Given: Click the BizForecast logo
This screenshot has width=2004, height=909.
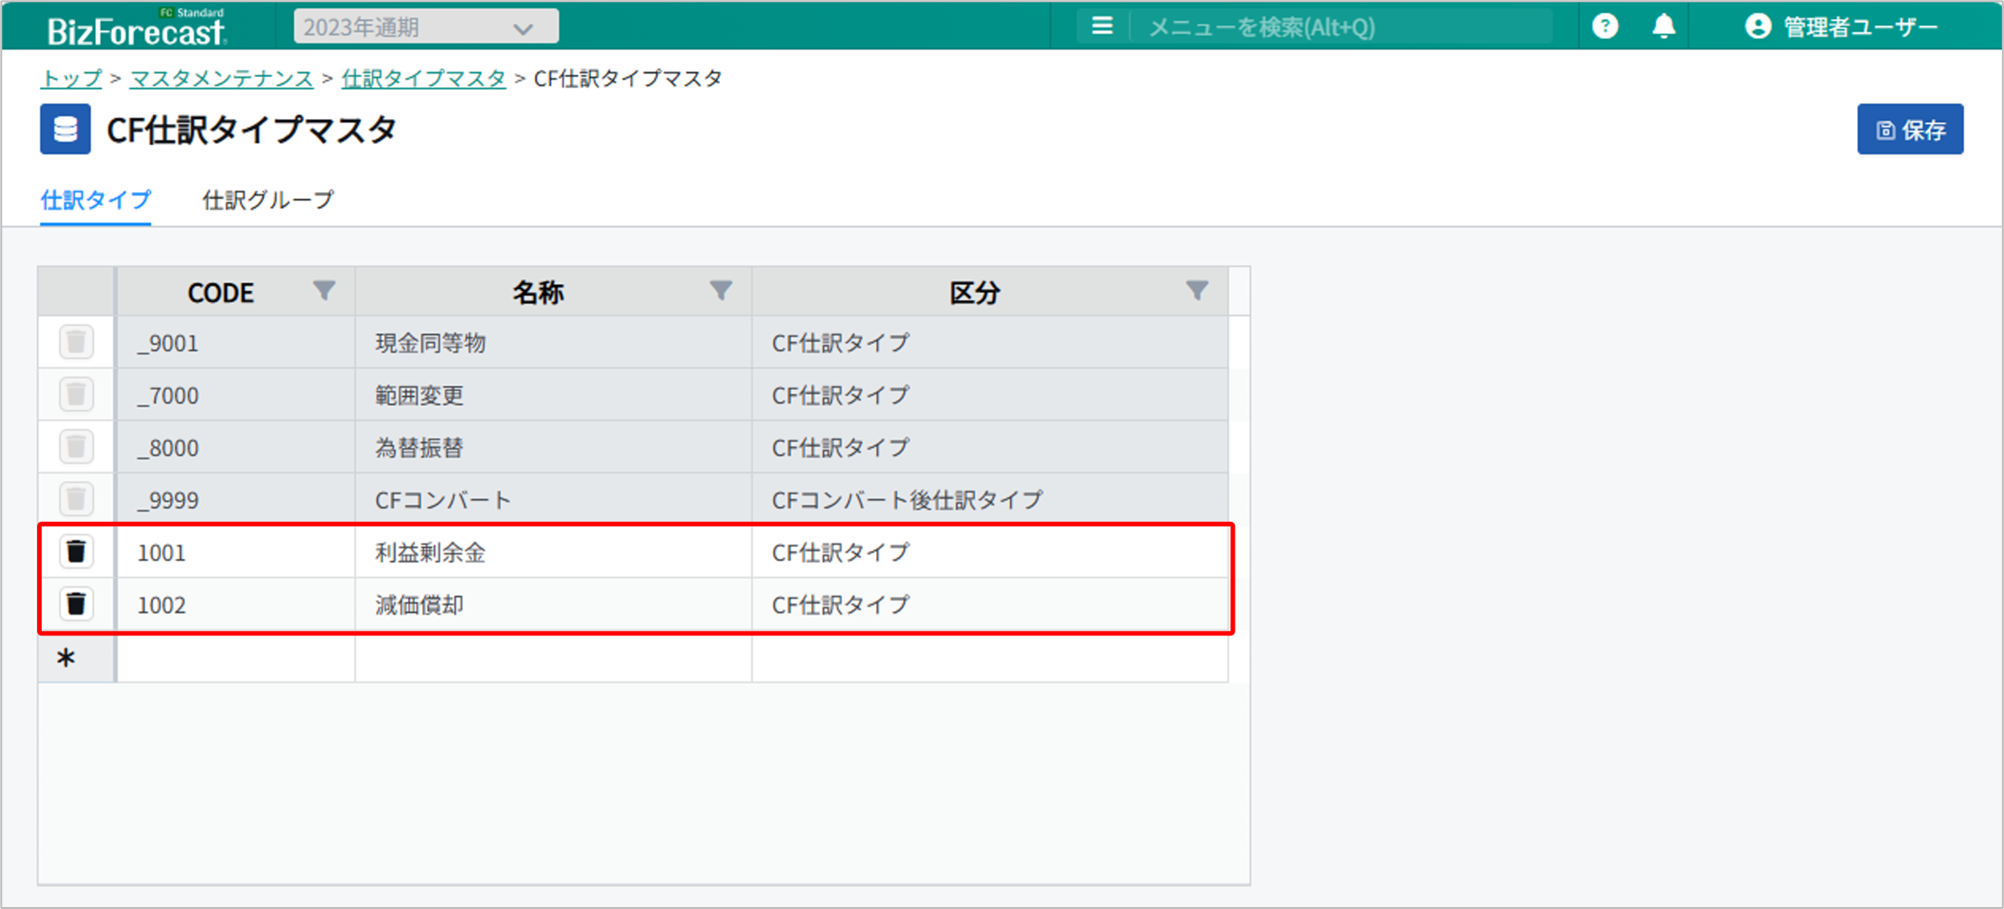Looking at the screenshot, I should [x=136, y=28].
